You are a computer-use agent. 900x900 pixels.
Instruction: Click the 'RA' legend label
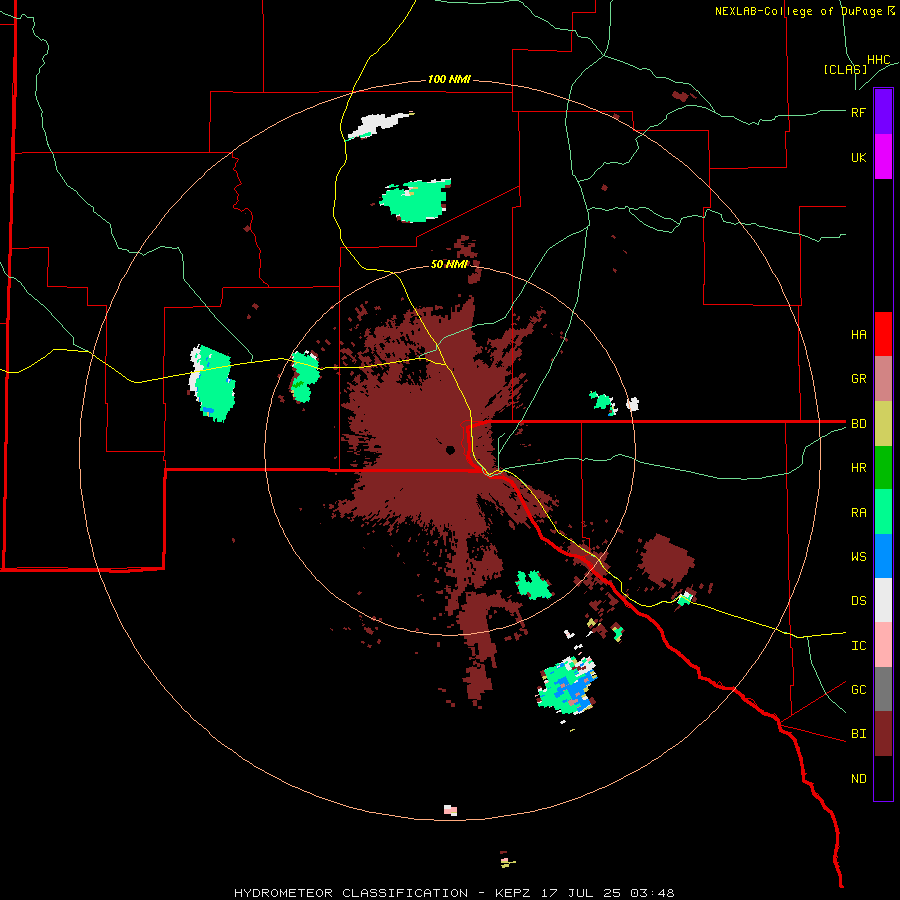pos(858,513)
